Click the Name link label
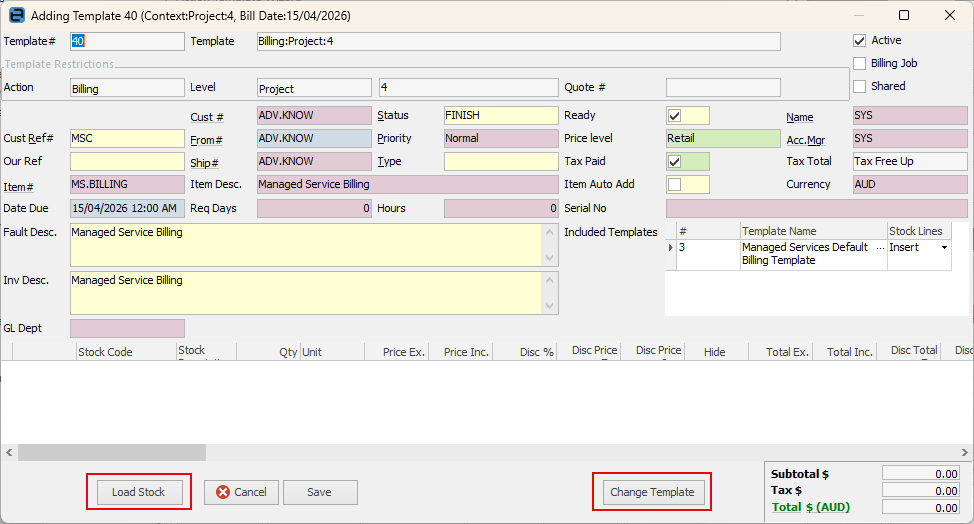The width and height of the screenshot is (974, 524). tap(799, 117)
